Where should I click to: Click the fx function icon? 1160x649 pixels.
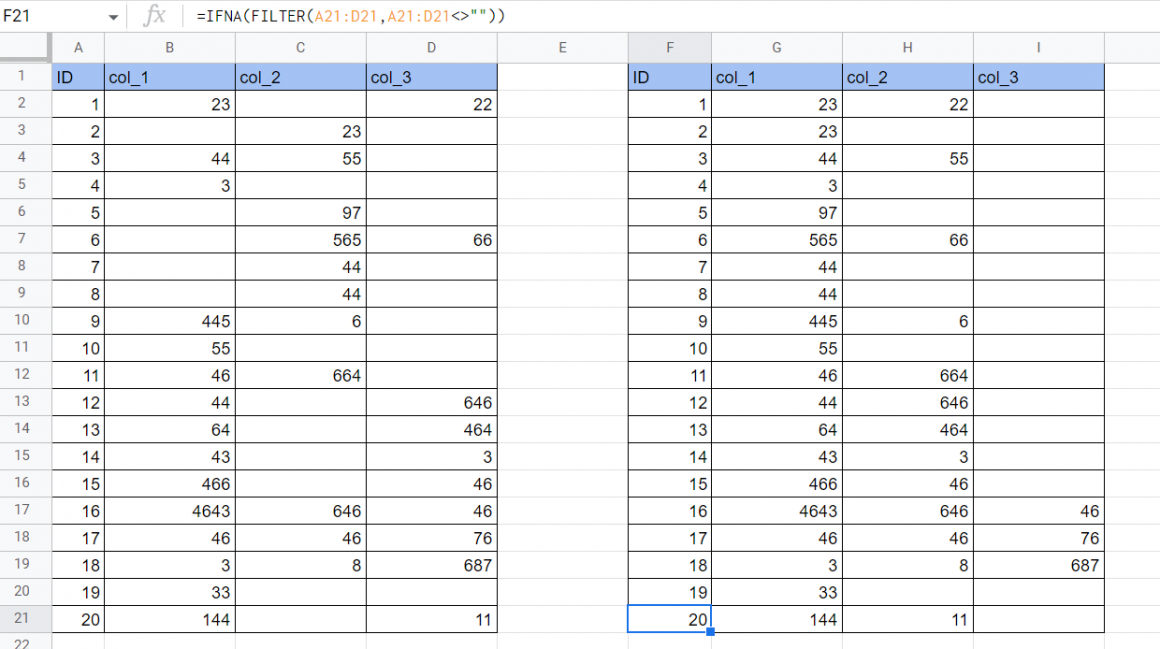coord(154,16)
